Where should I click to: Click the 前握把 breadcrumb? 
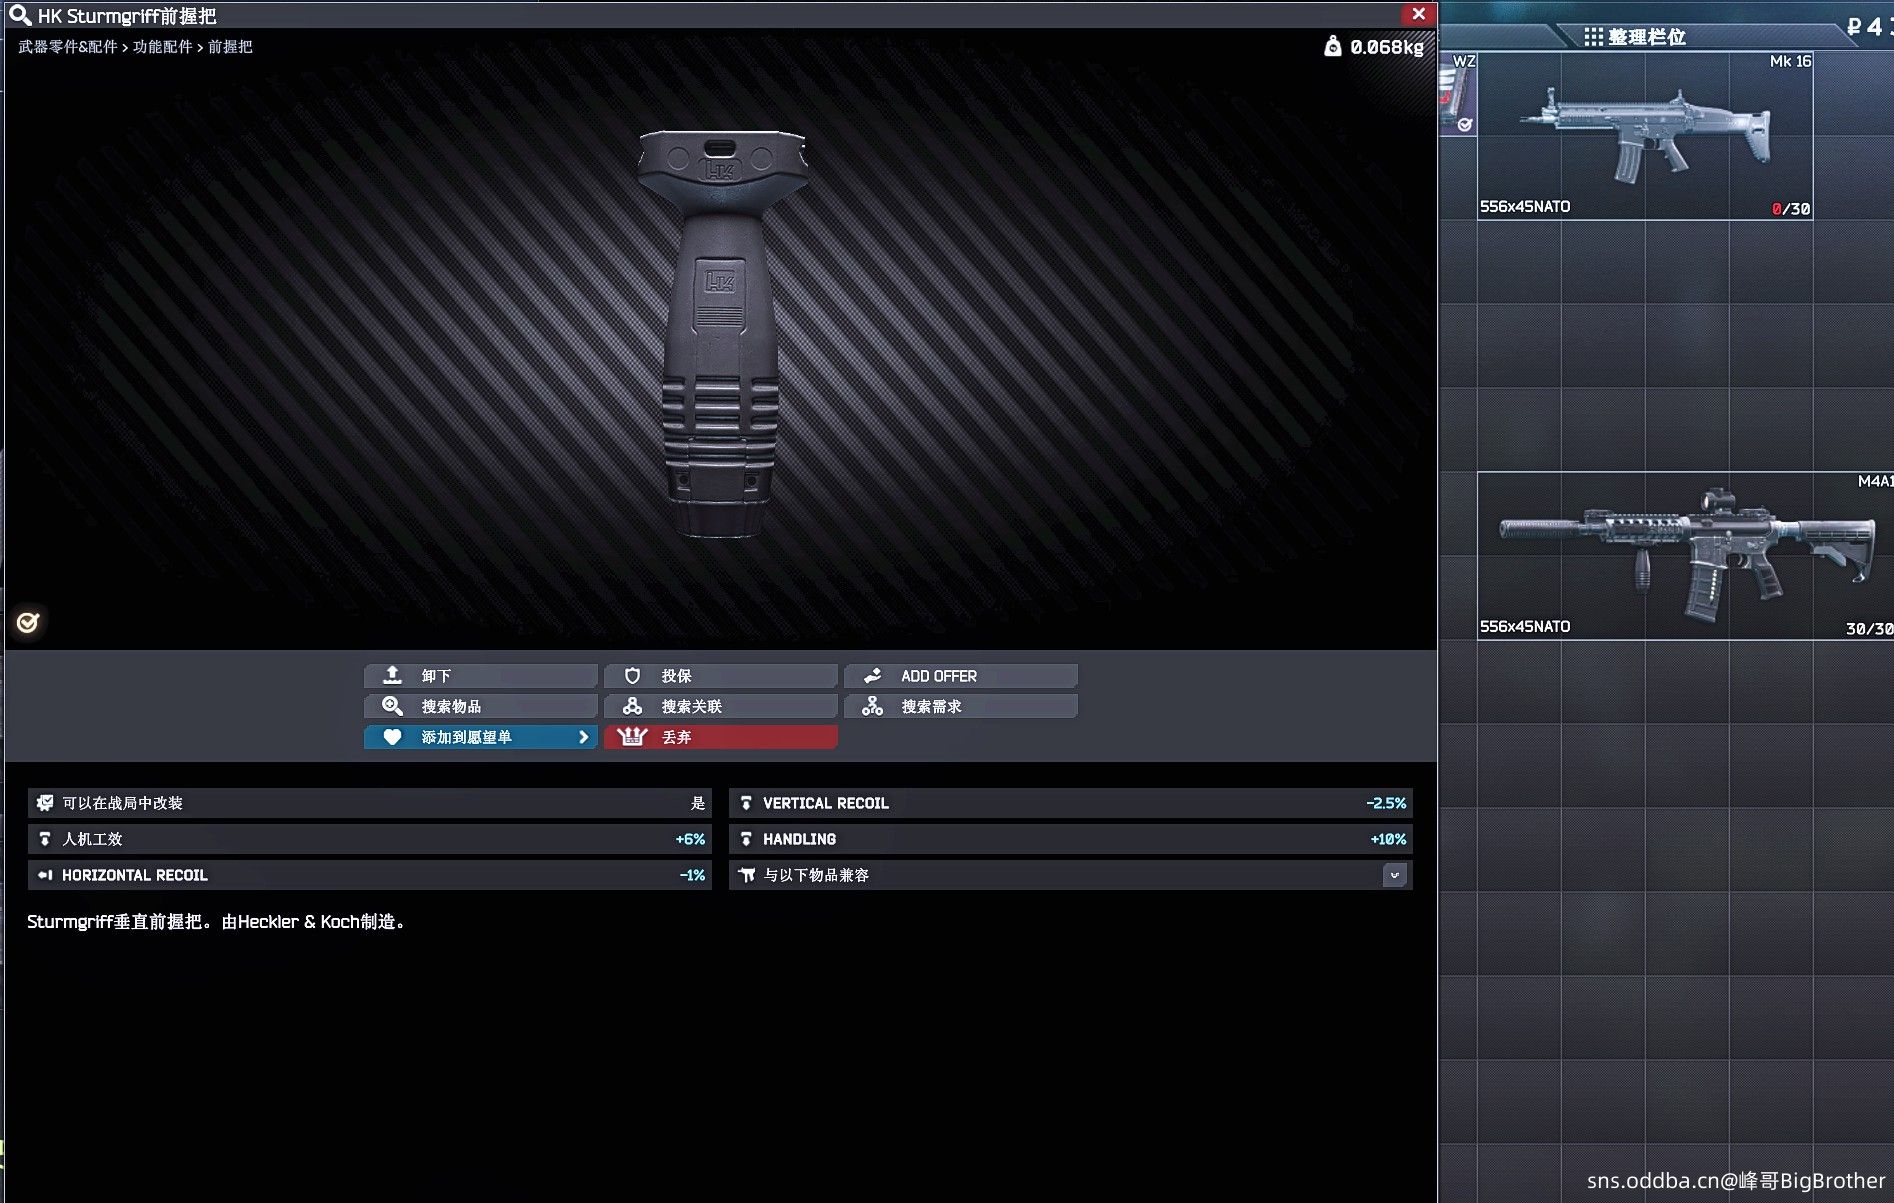tap(230, 47)
